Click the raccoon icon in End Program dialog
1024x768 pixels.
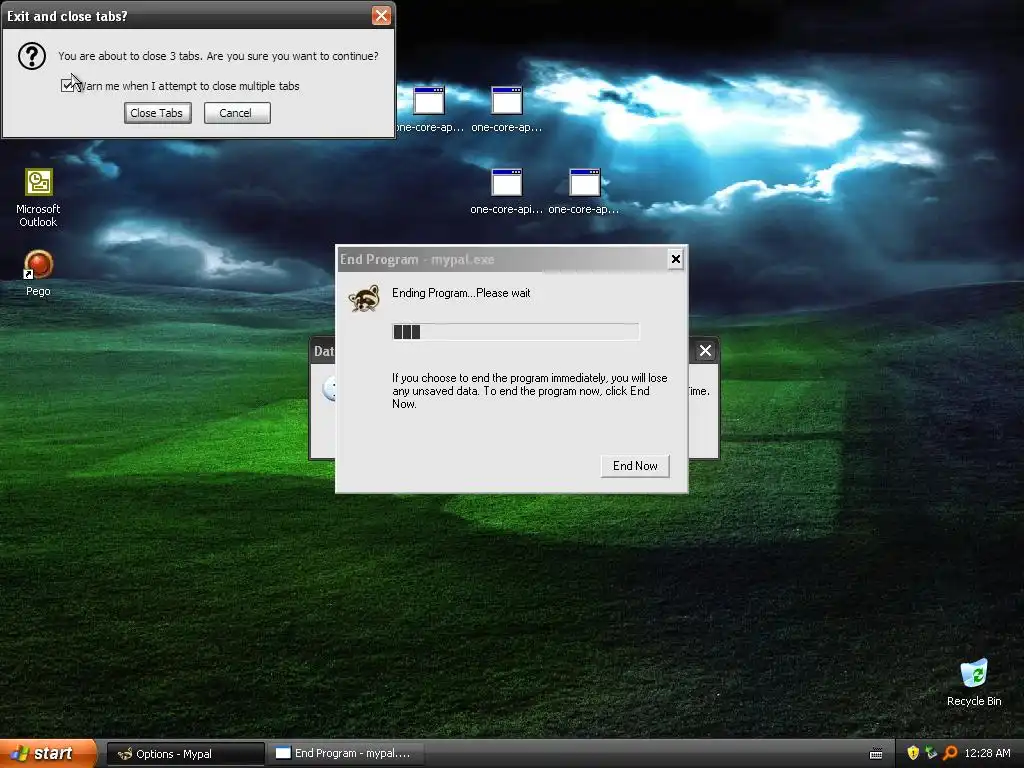364,298
